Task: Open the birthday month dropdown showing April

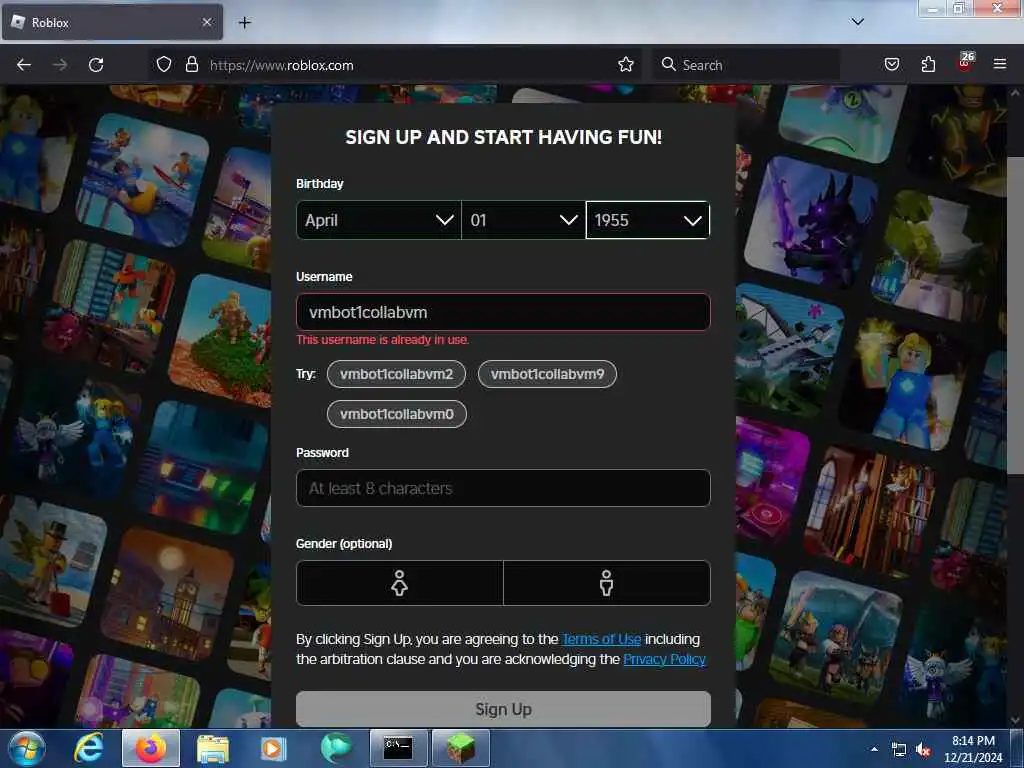Action: coord(379,220)
